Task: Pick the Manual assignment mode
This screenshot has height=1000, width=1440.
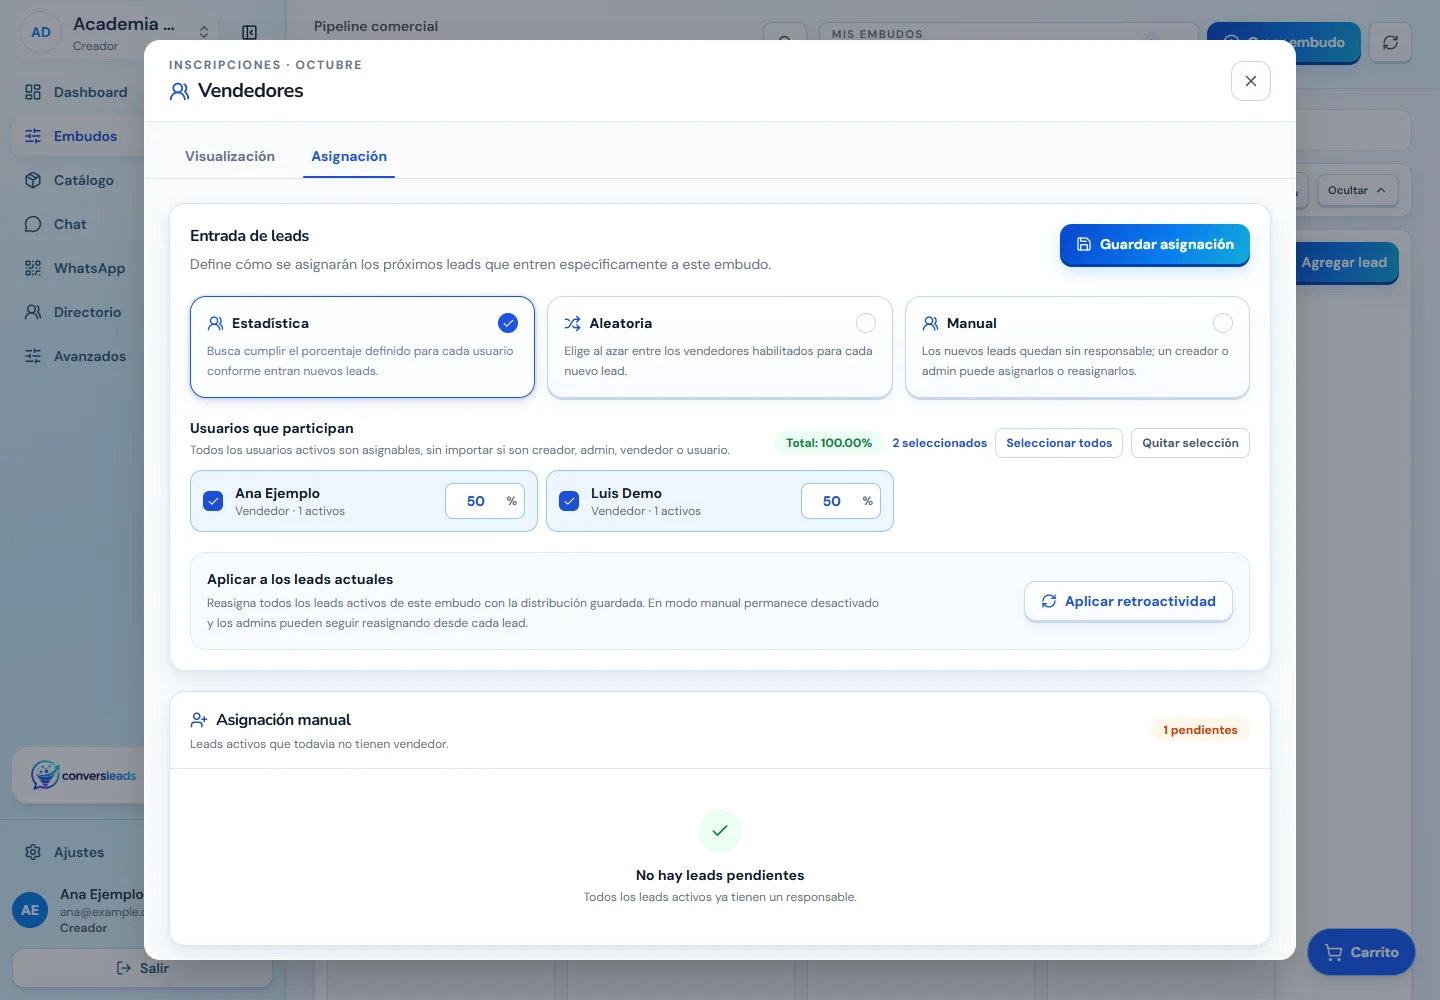Action: pos(1077,346)
